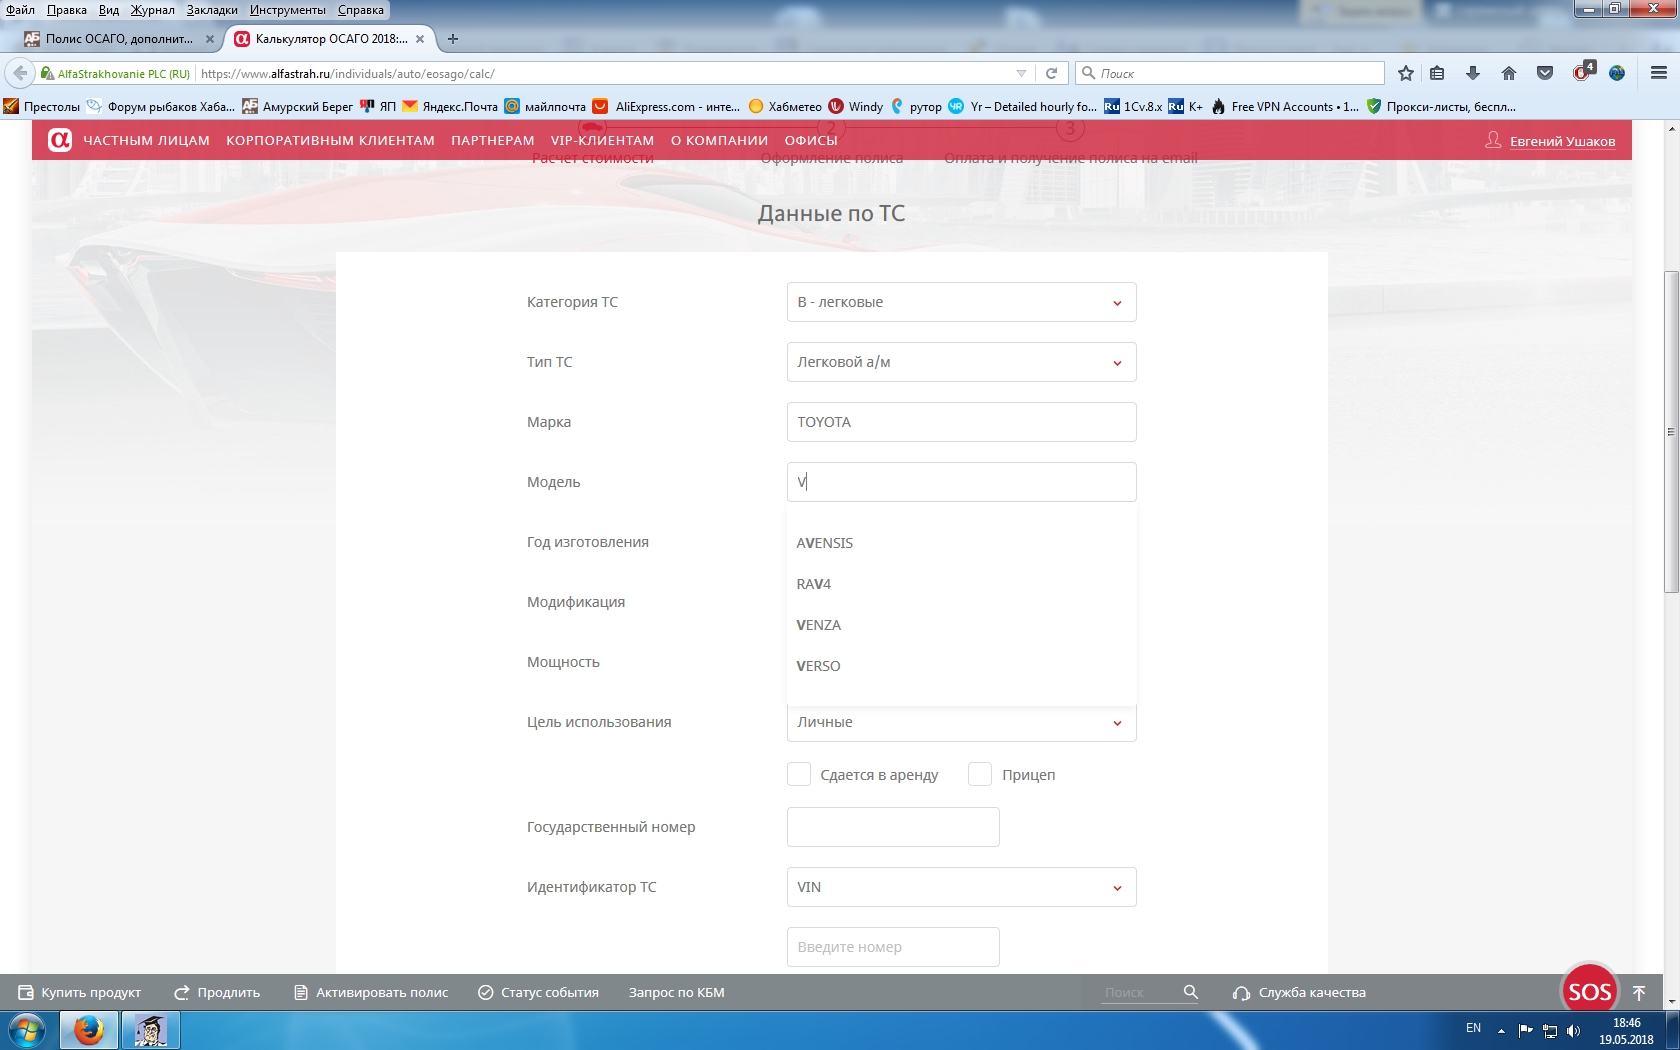Expand the 'Идентификатор ТС' VIN dropdown
The image size is (1680, 1050).
click(961, 887)
